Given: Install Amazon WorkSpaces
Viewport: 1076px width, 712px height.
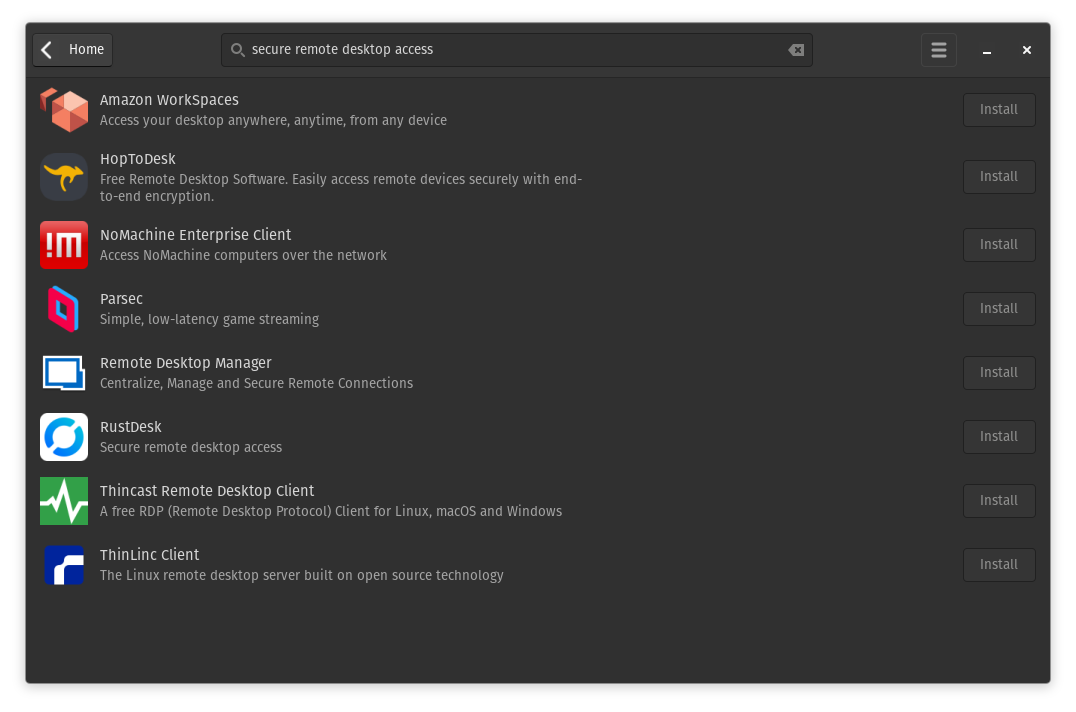Looking at the screenshot, I should coord(999,110).
